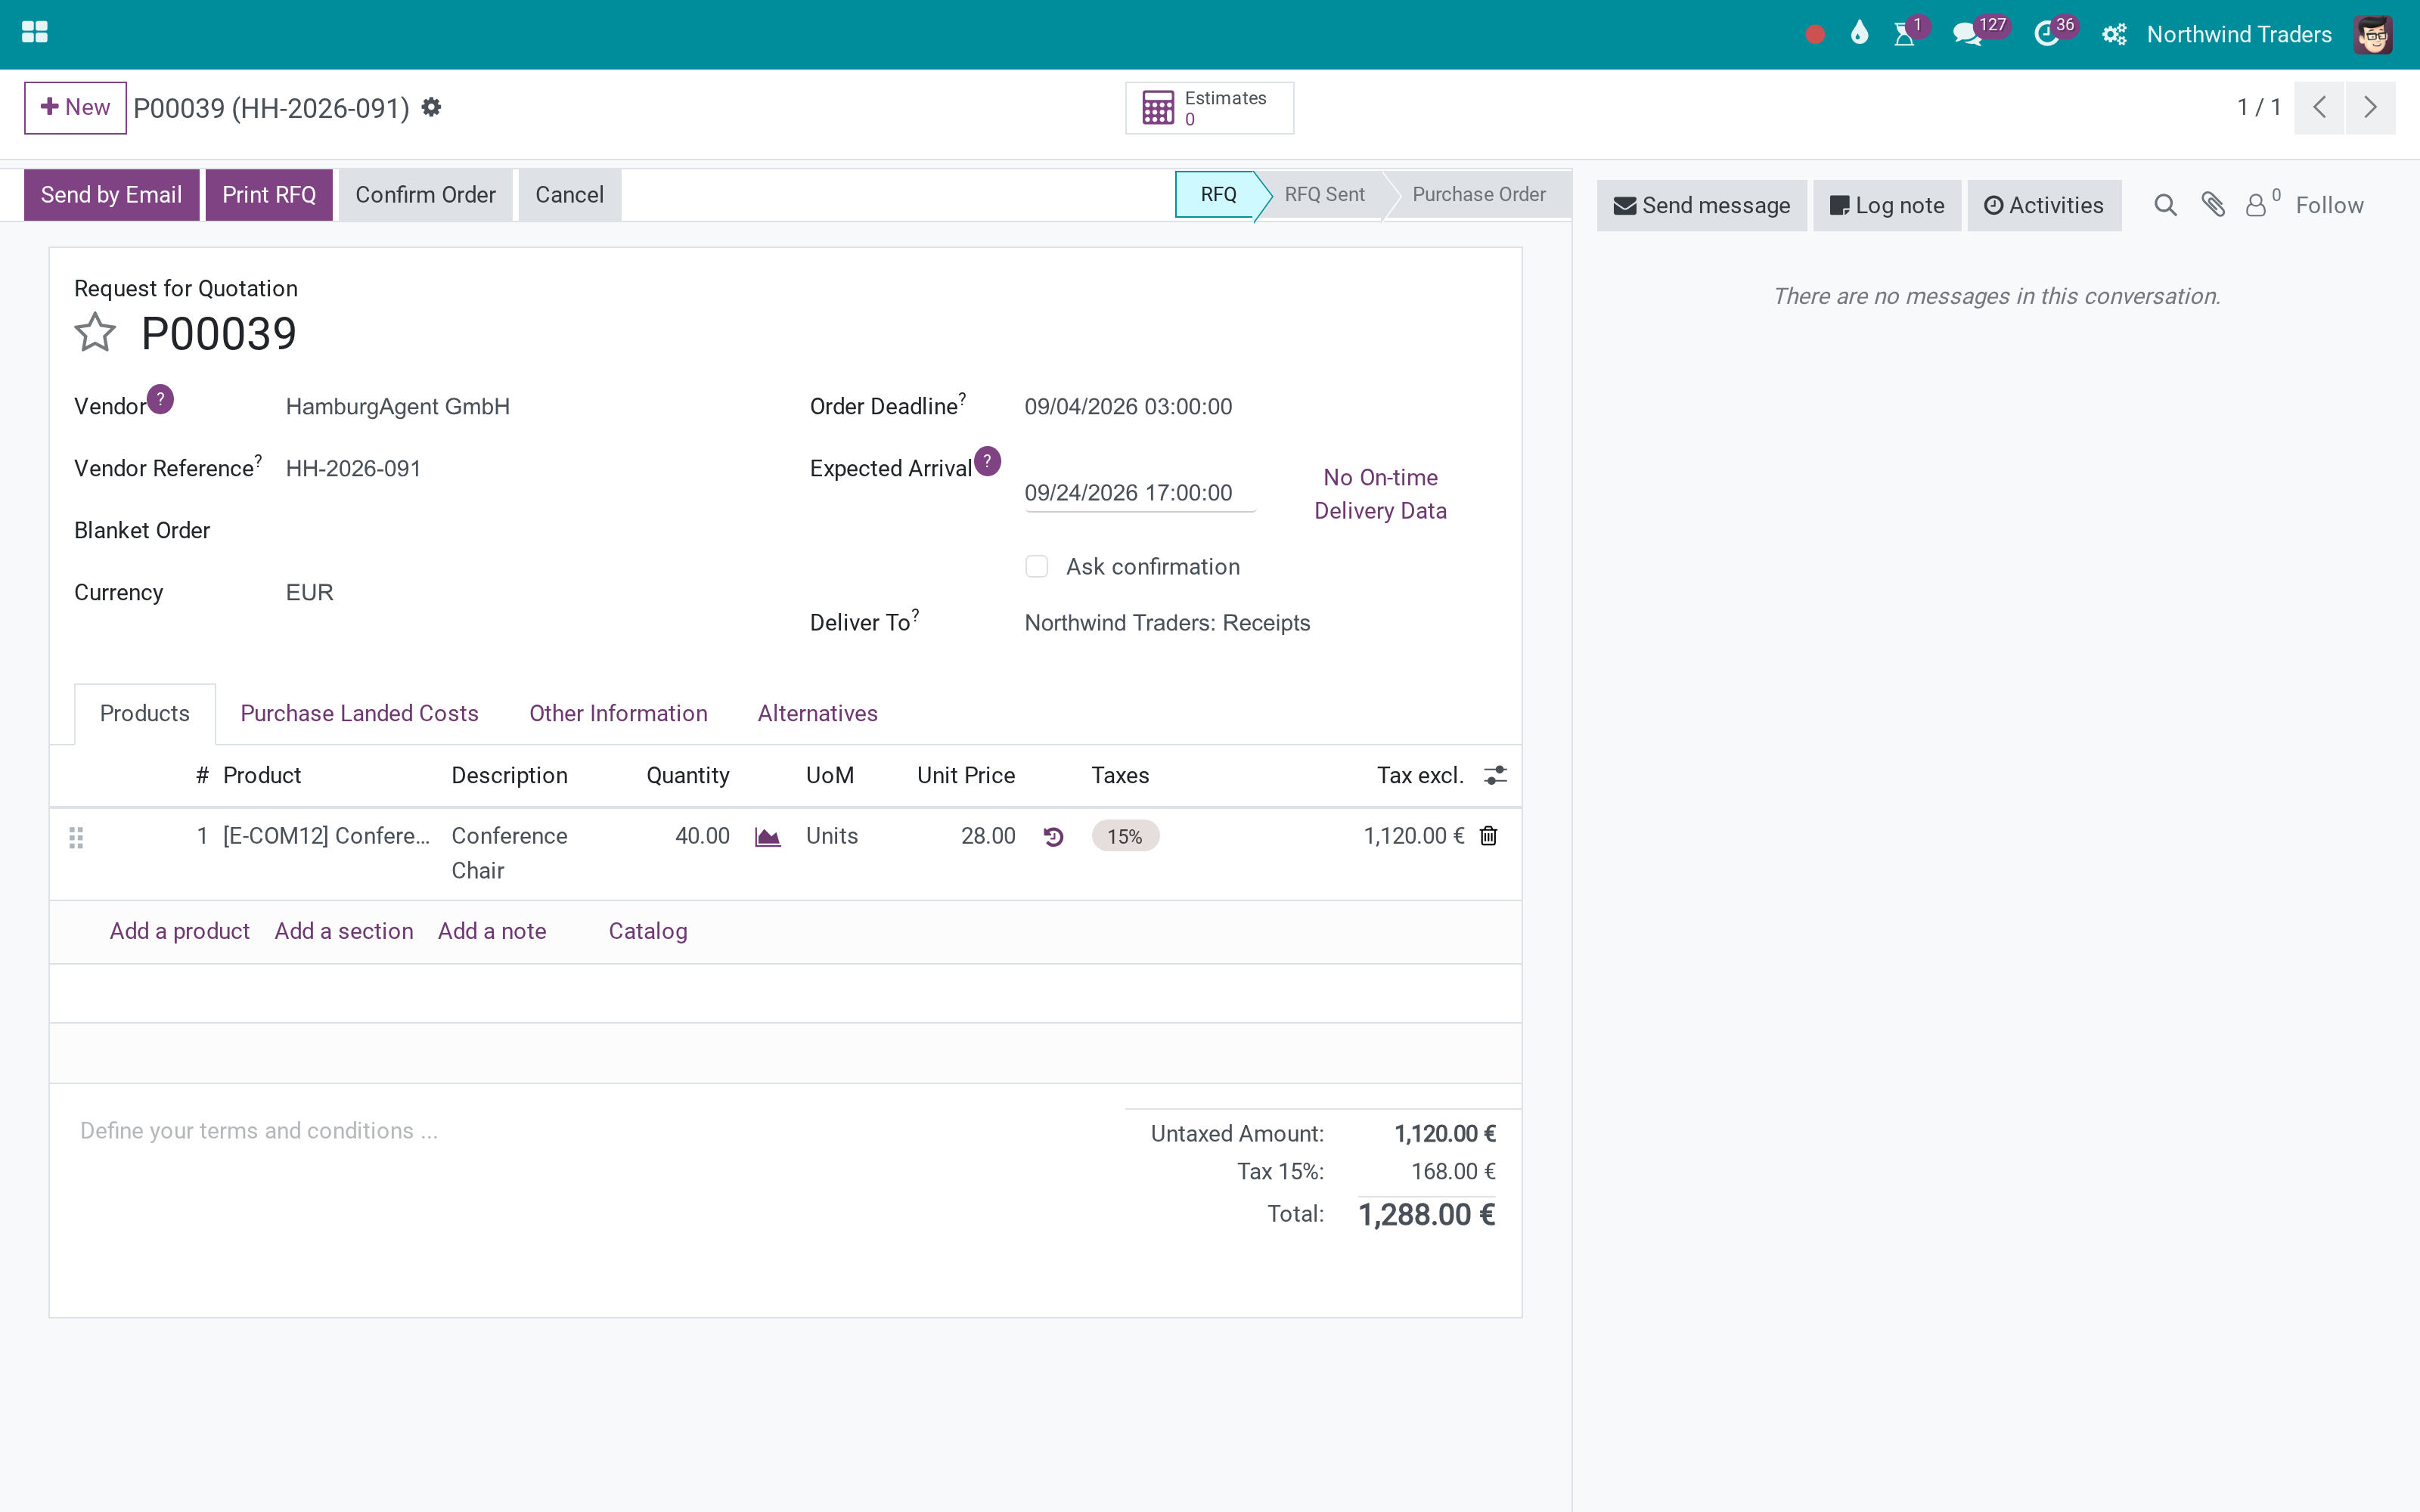
Task: Click the red recording dot icon
Action: (1815, 35)
